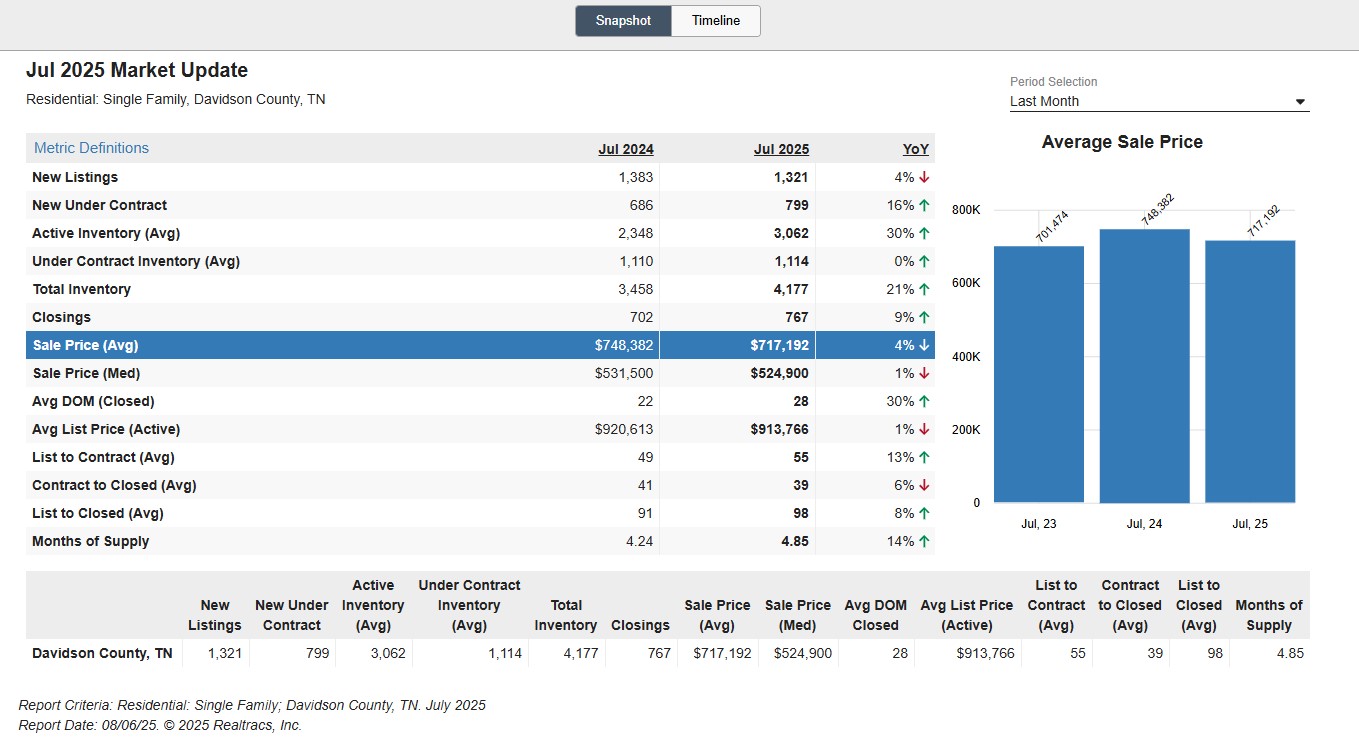Click the green arrow for Closings row
The width and height of the screenshot is (1359, 756).
(x=924, y=317)
